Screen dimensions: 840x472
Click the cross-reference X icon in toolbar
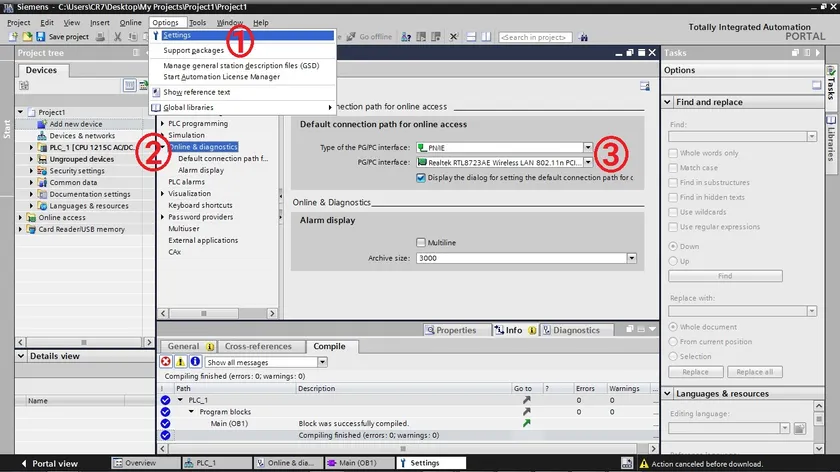pyautogui.click(x=454, y=37)
